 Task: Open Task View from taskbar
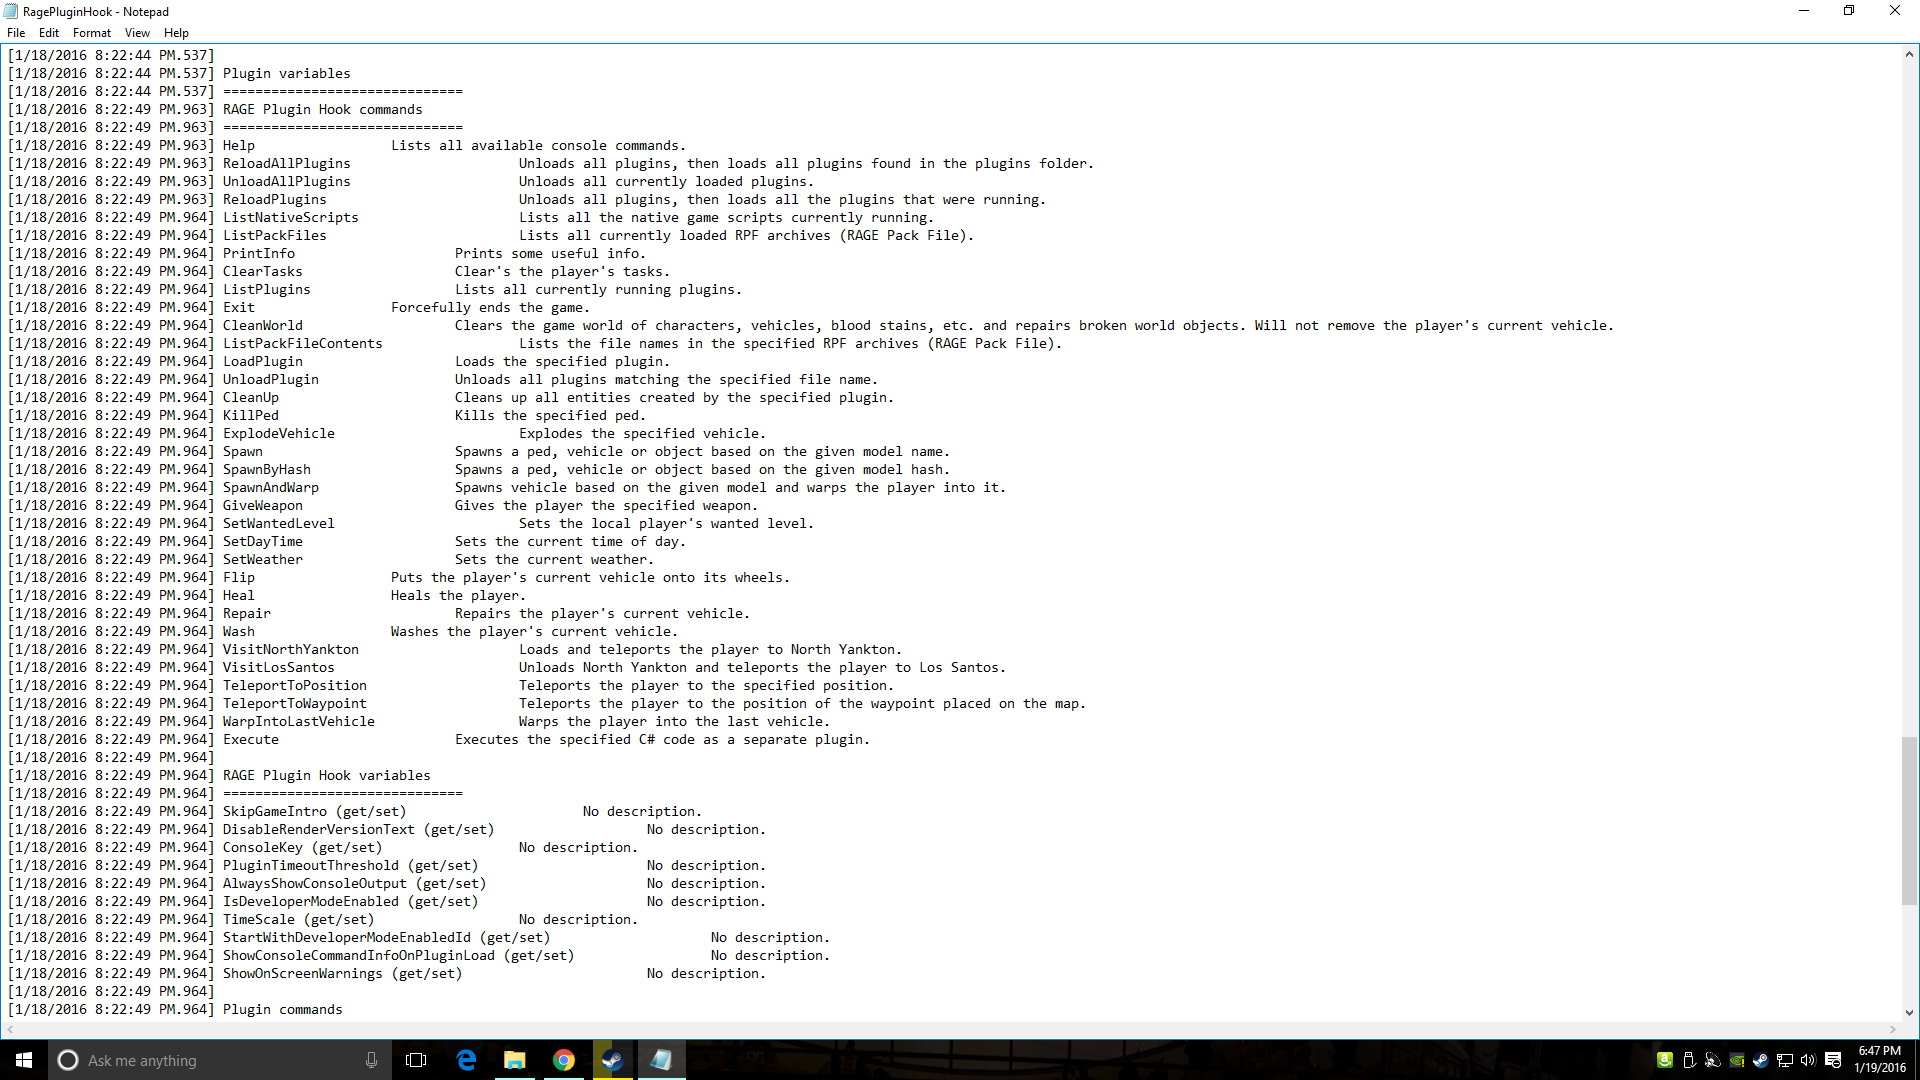[x=416, y=1060]
